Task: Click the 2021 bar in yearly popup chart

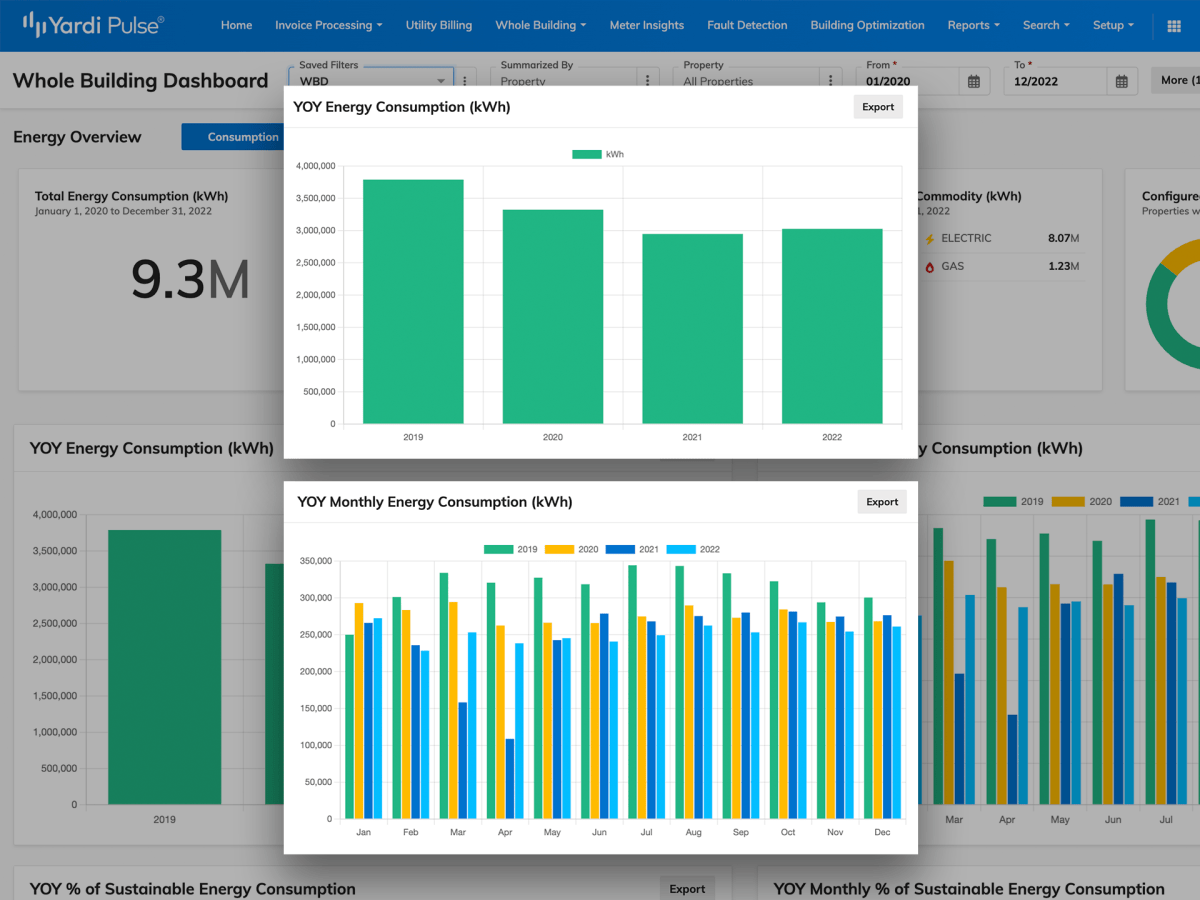Action: pos(693,328)
